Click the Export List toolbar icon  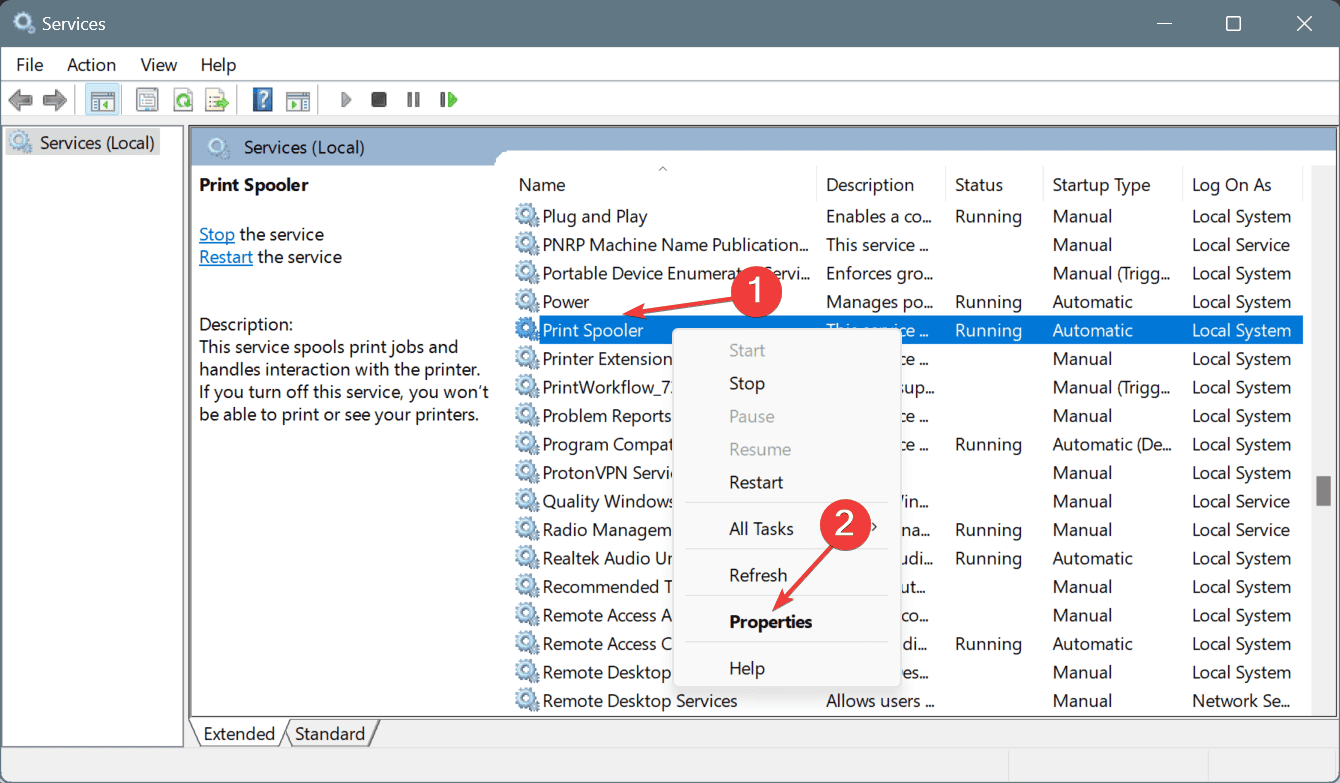[x=217, y=100]
